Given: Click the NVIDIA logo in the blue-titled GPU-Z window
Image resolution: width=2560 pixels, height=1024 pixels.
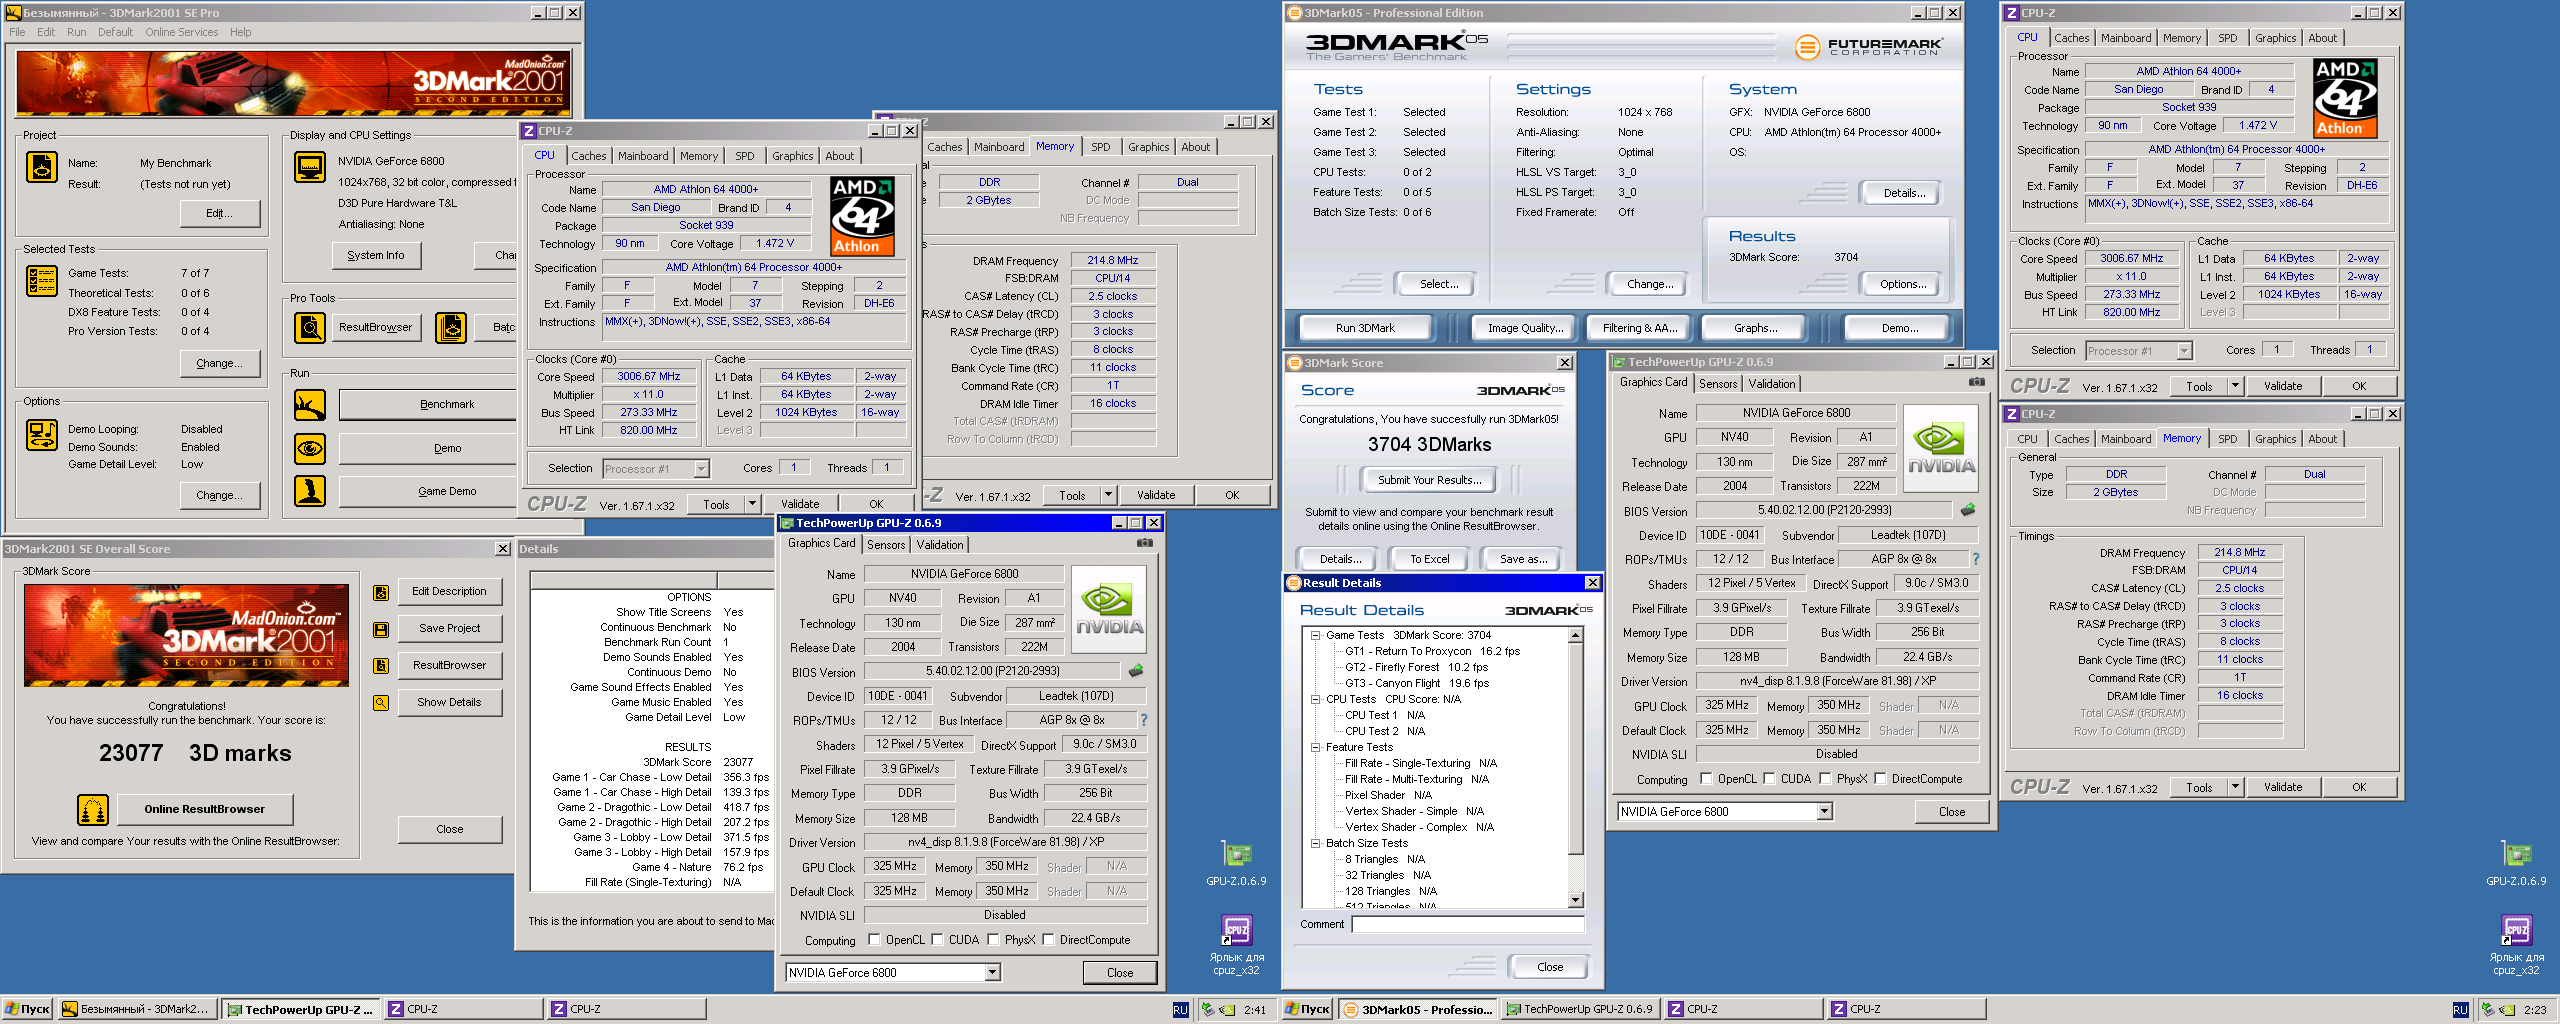Looking at the screenshot, I should point(1109,610).
